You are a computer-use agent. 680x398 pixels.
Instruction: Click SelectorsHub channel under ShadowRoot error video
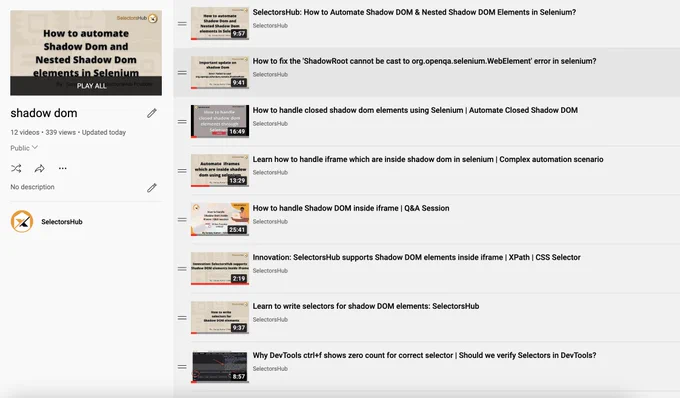point(270,75)
